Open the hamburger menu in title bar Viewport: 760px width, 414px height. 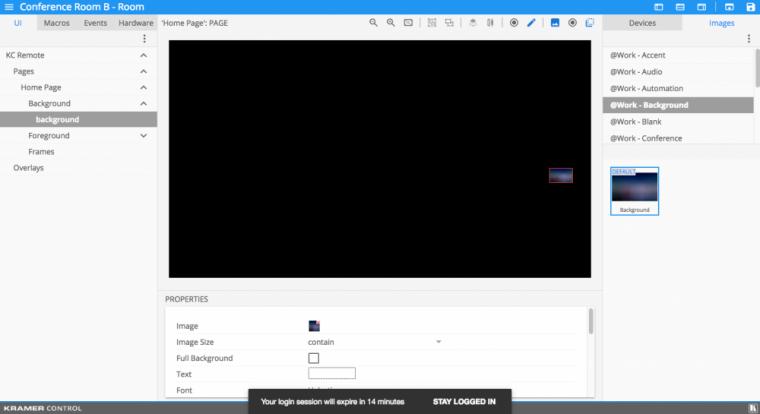point(9,7)
